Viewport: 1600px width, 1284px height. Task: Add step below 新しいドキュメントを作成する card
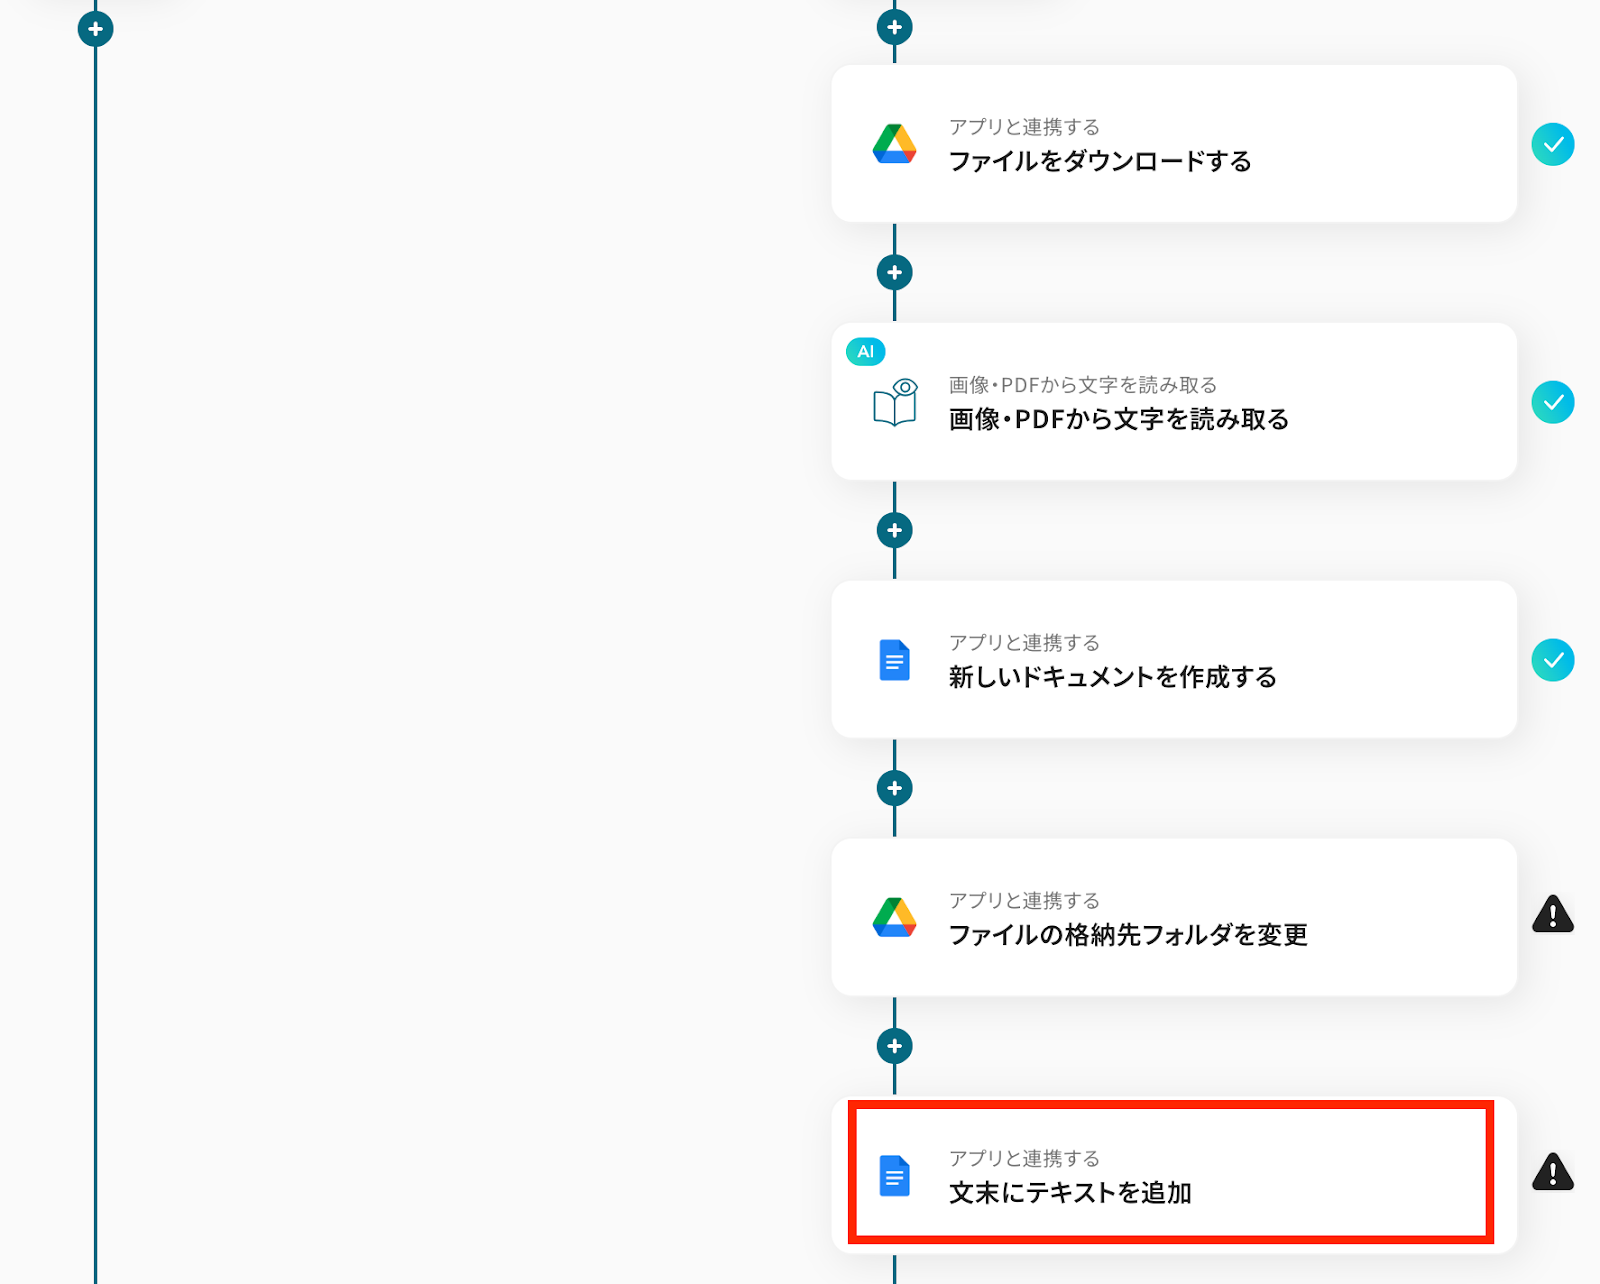[894, 788]
